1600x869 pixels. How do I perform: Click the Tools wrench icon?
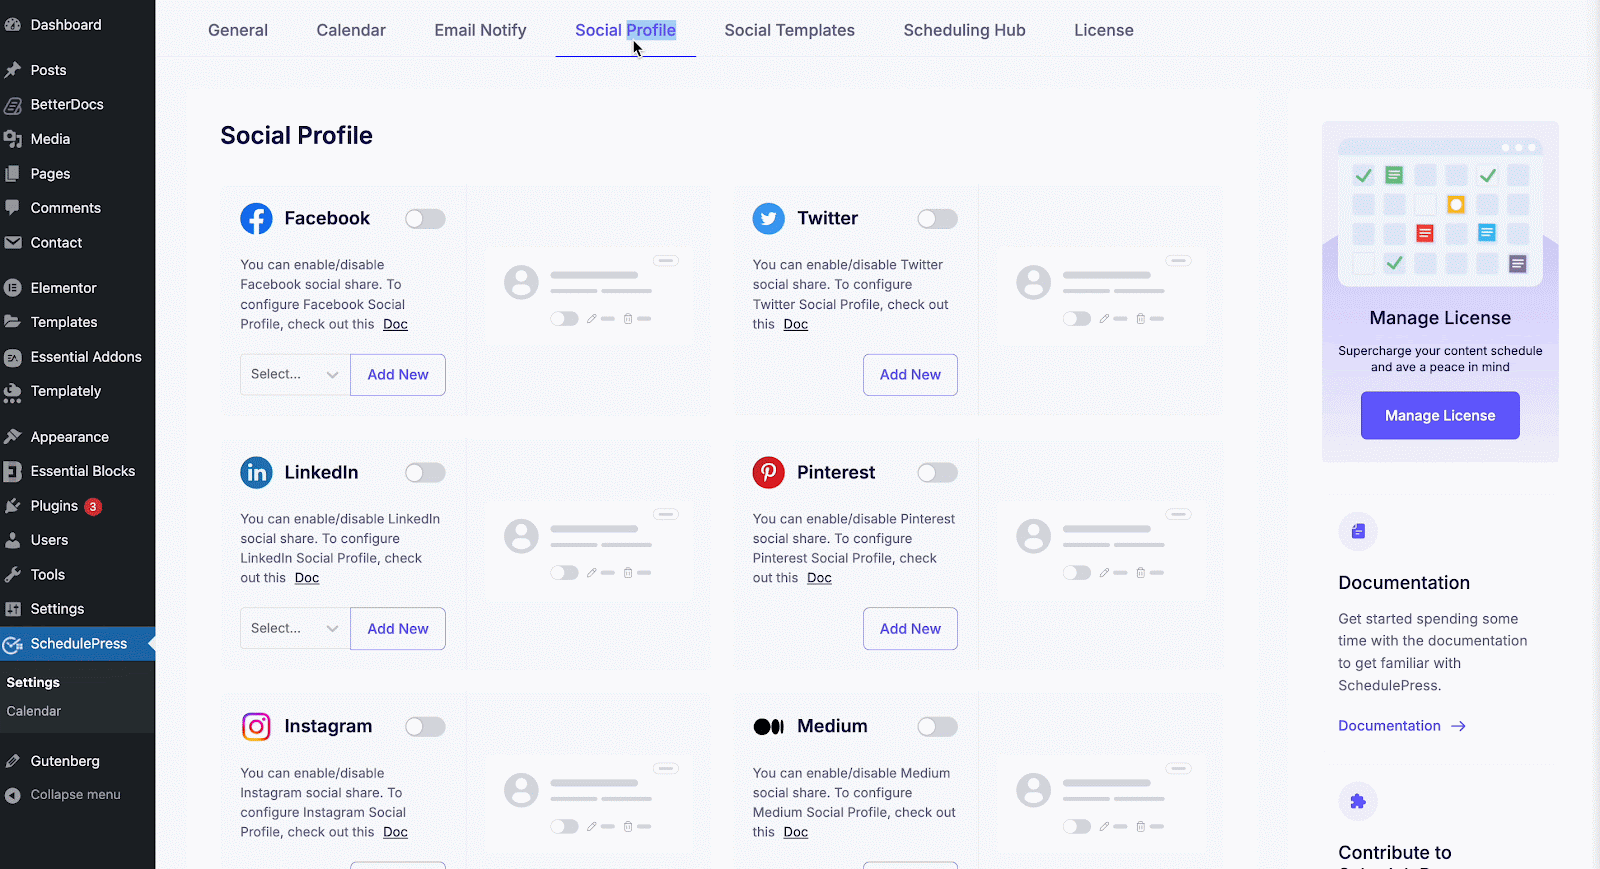tap(13, 575)
